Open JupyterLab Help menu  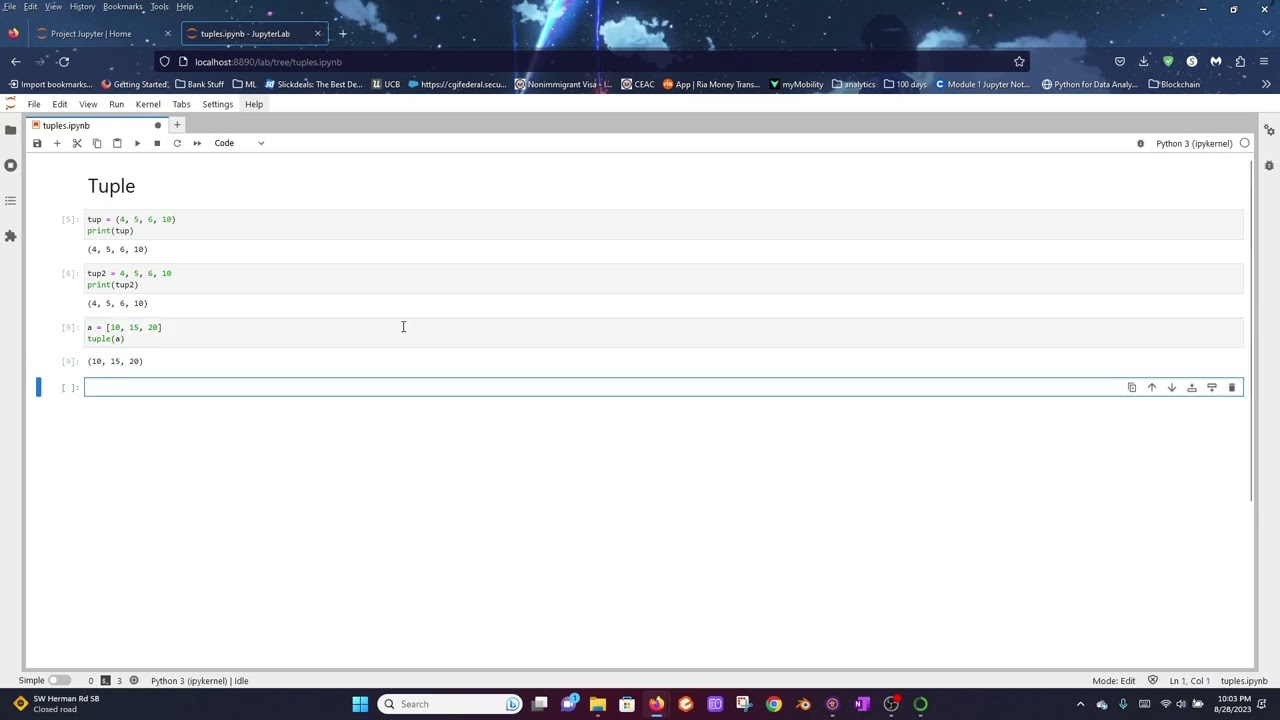point(254,104)
